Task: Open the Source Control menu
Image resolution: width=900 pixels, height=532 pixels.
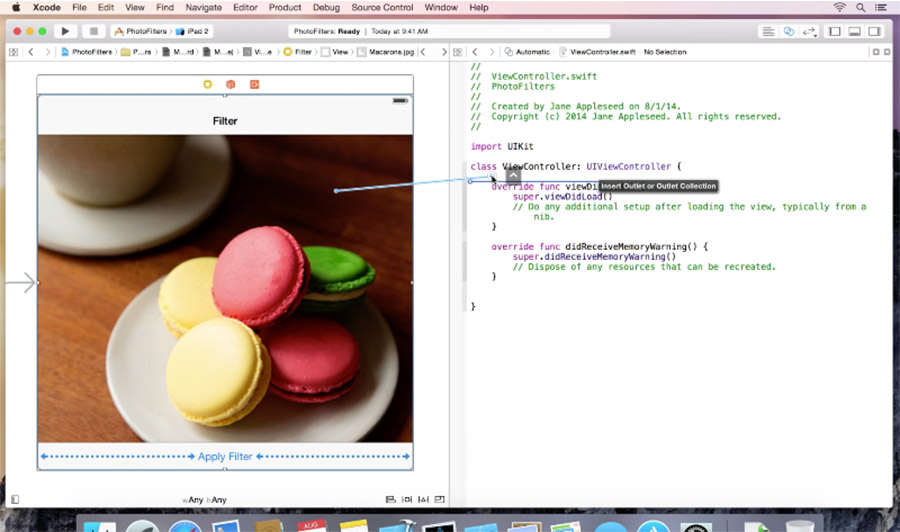Action: (382, 7)
